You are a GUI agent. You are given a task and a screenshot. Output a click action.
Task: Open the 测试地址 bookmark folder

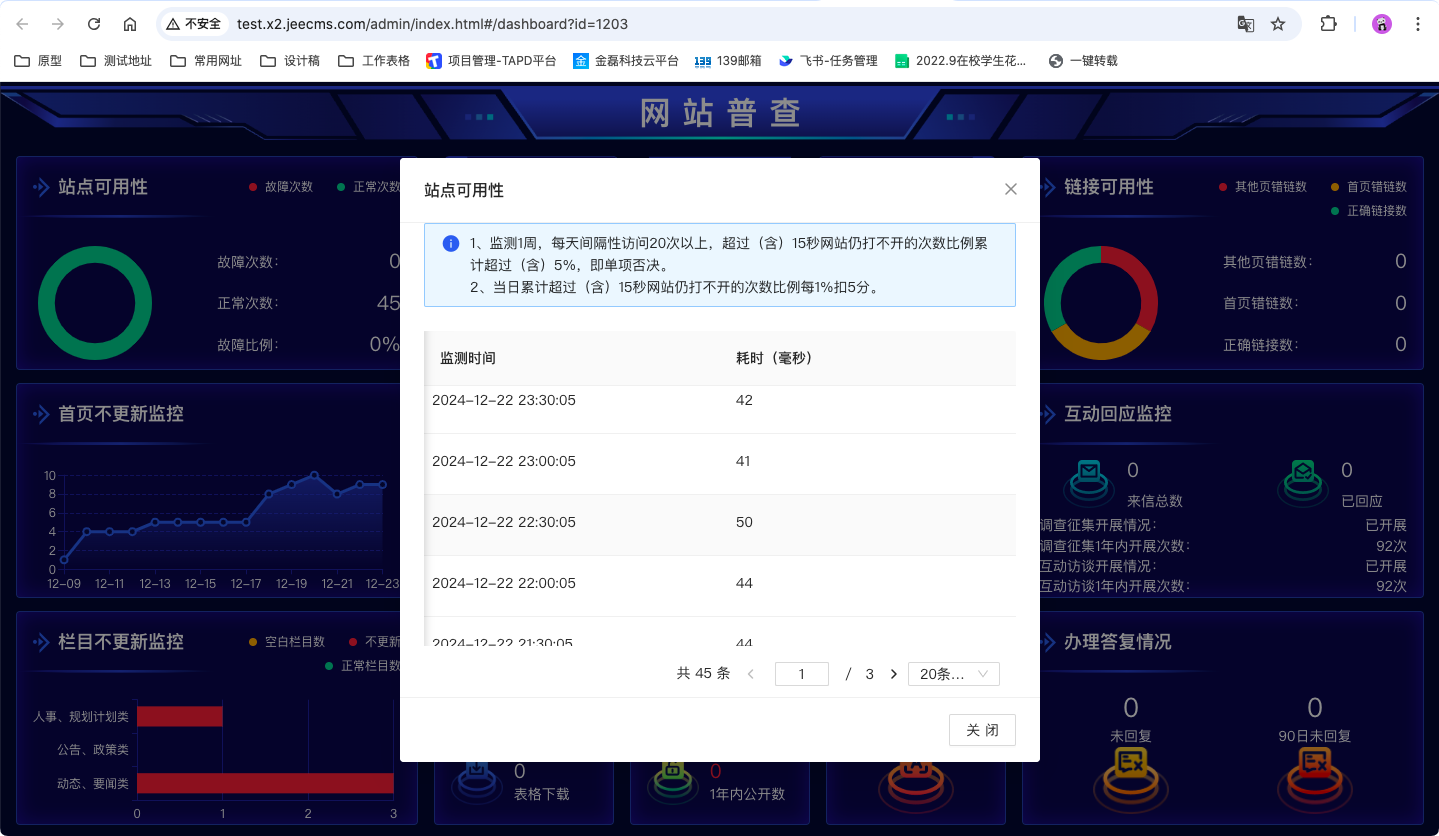pos(116,61)
